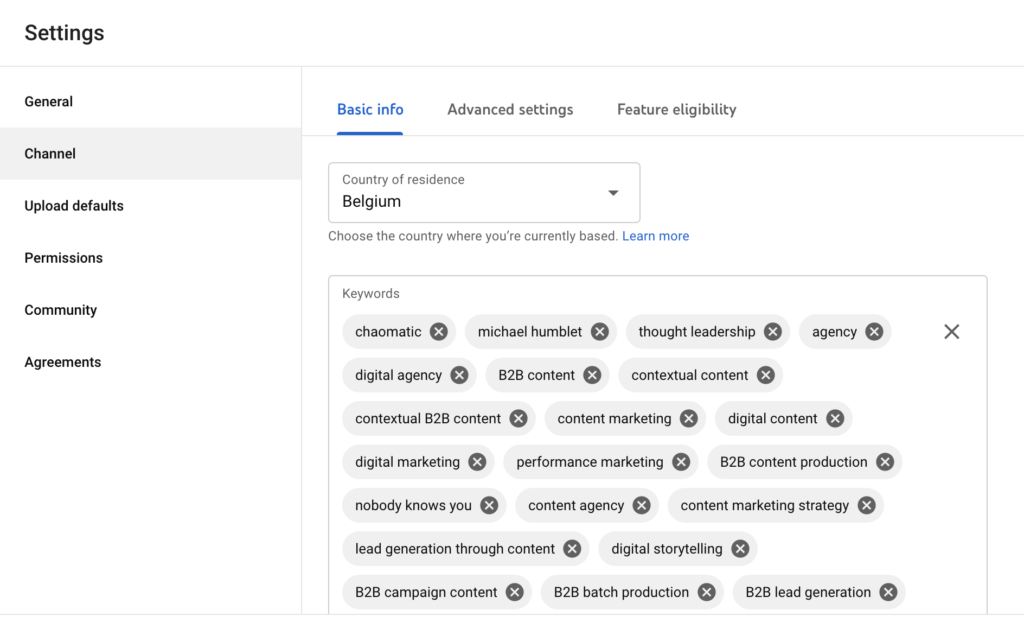Click the 'chaomatic' keyword text
The image size is (1024, 629).
pos(388,332)
